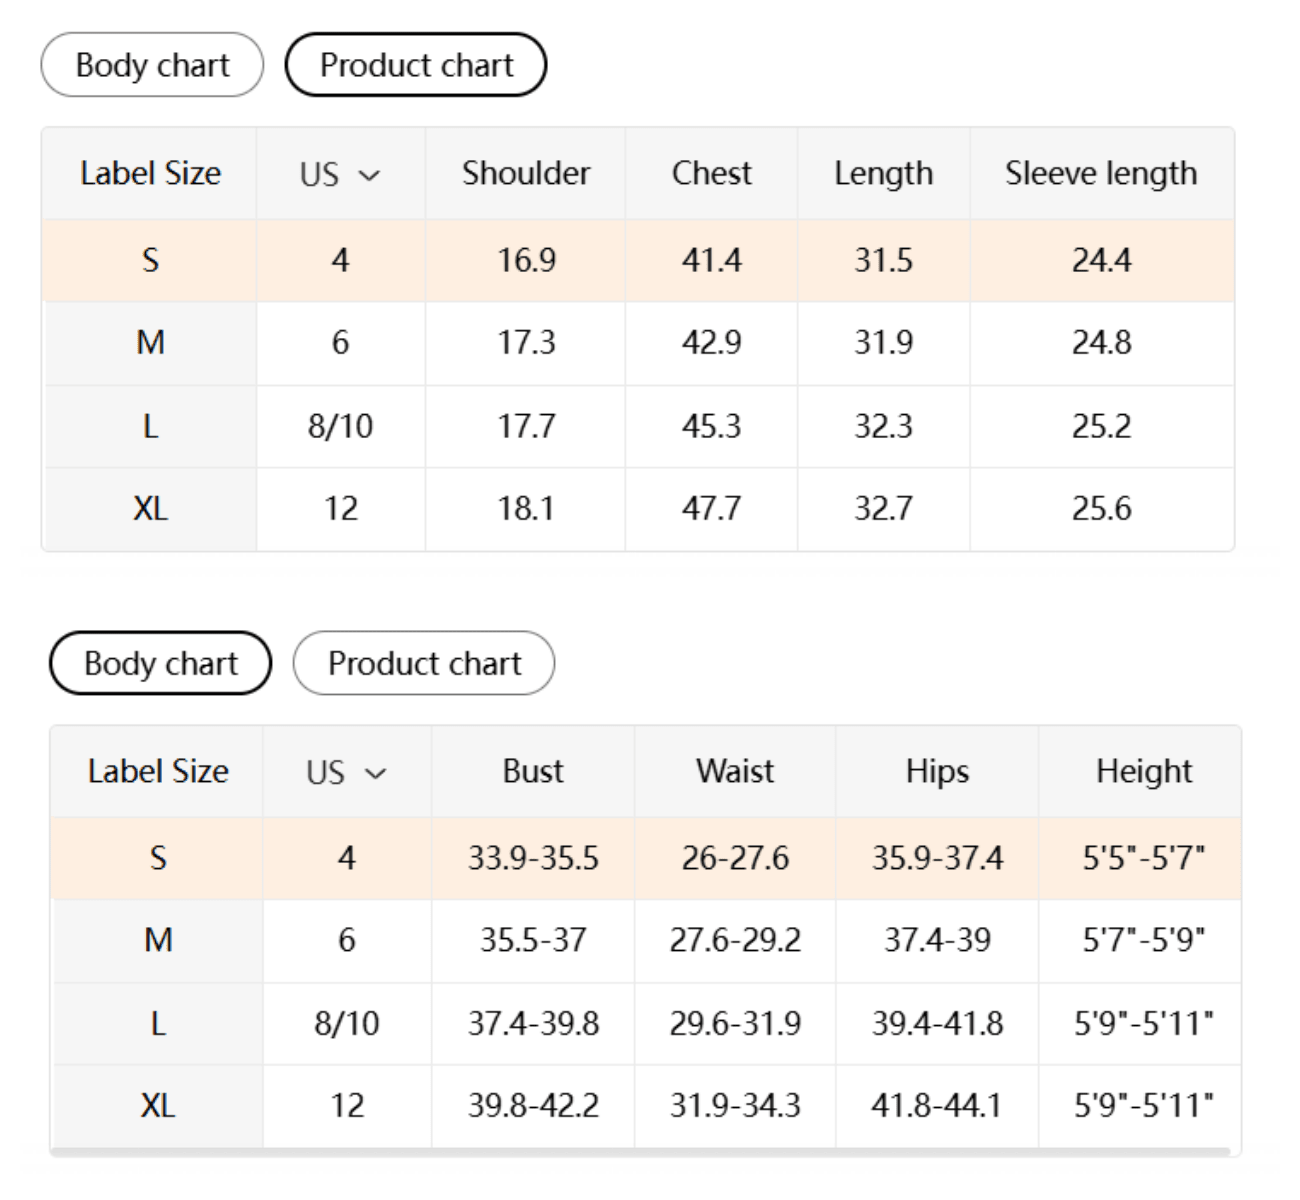Click the chevron arrow next to US in the Waist table
The height and width of the screenshot is (1200, 1300).
[376, 774]
